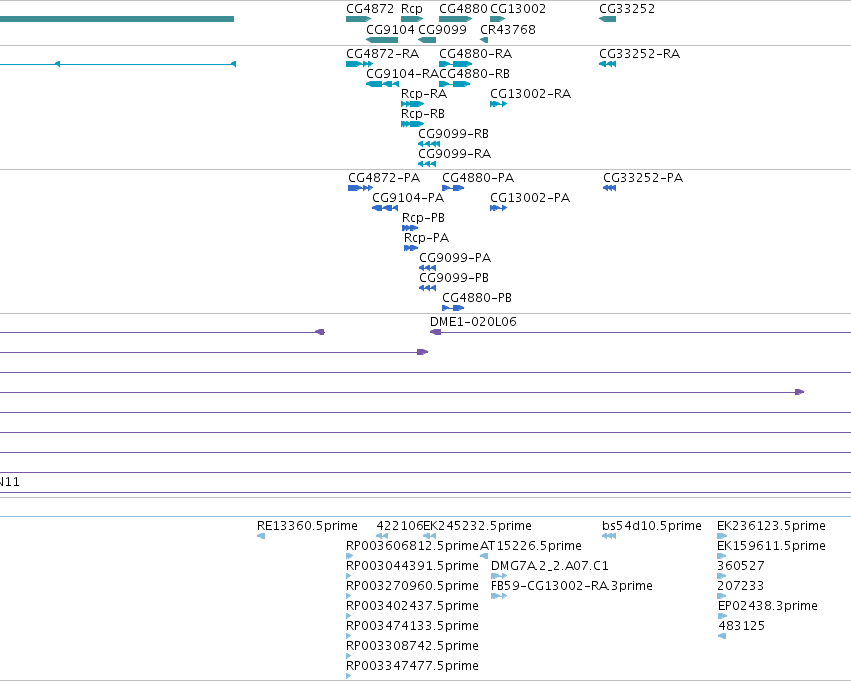Click the CG9104-PA protein glyph
This screenshot has height=681, width=851.
[x=385, y=208]
